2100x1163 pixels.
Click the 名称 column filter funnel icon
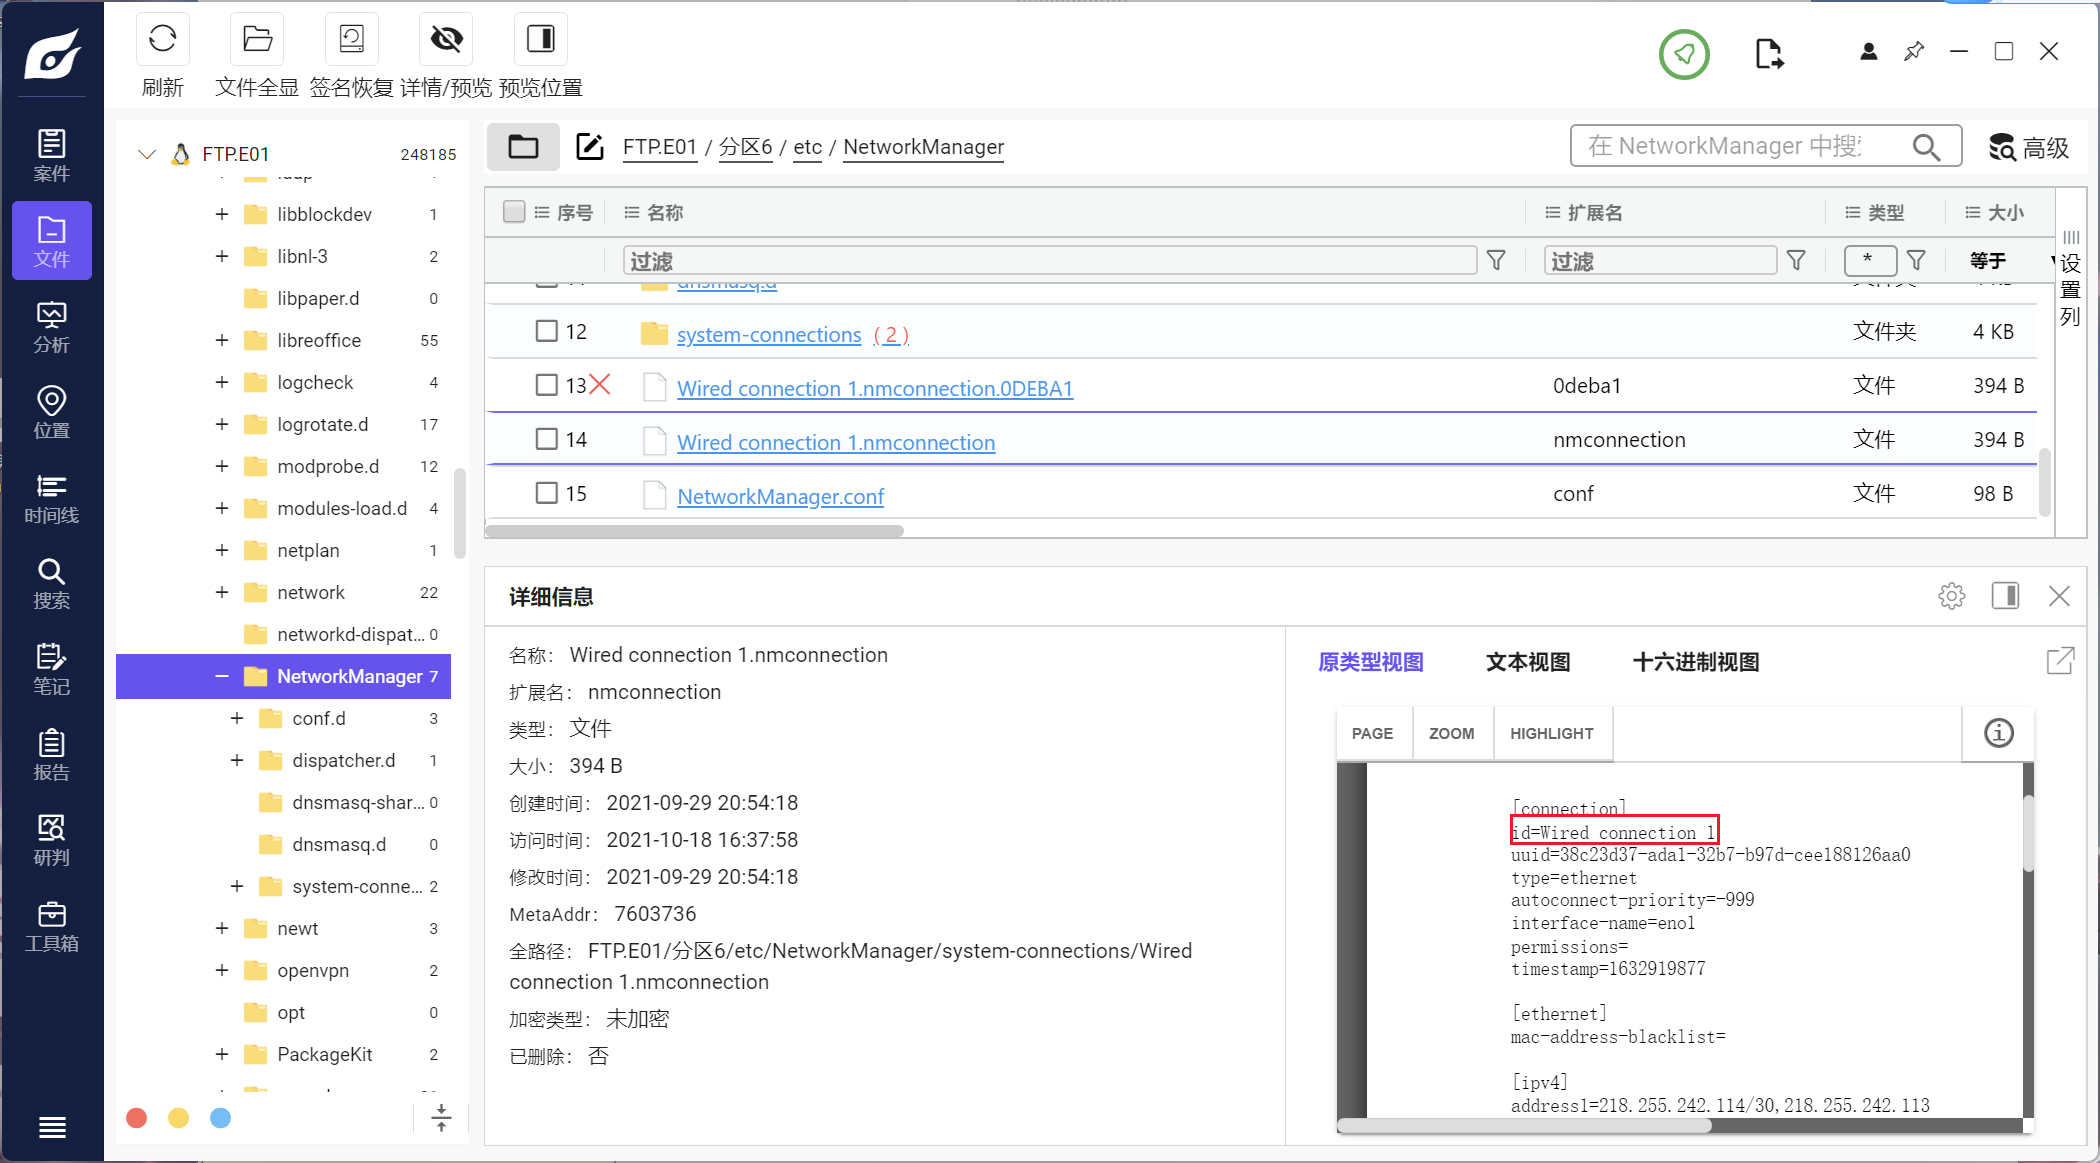(1496, 260)
